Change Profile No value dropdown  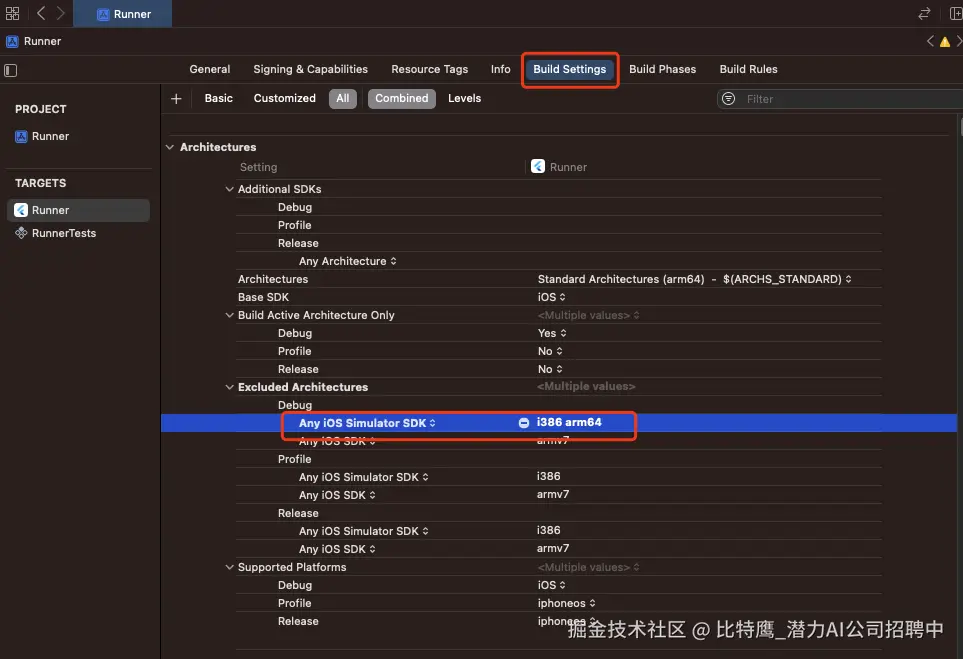550,351
